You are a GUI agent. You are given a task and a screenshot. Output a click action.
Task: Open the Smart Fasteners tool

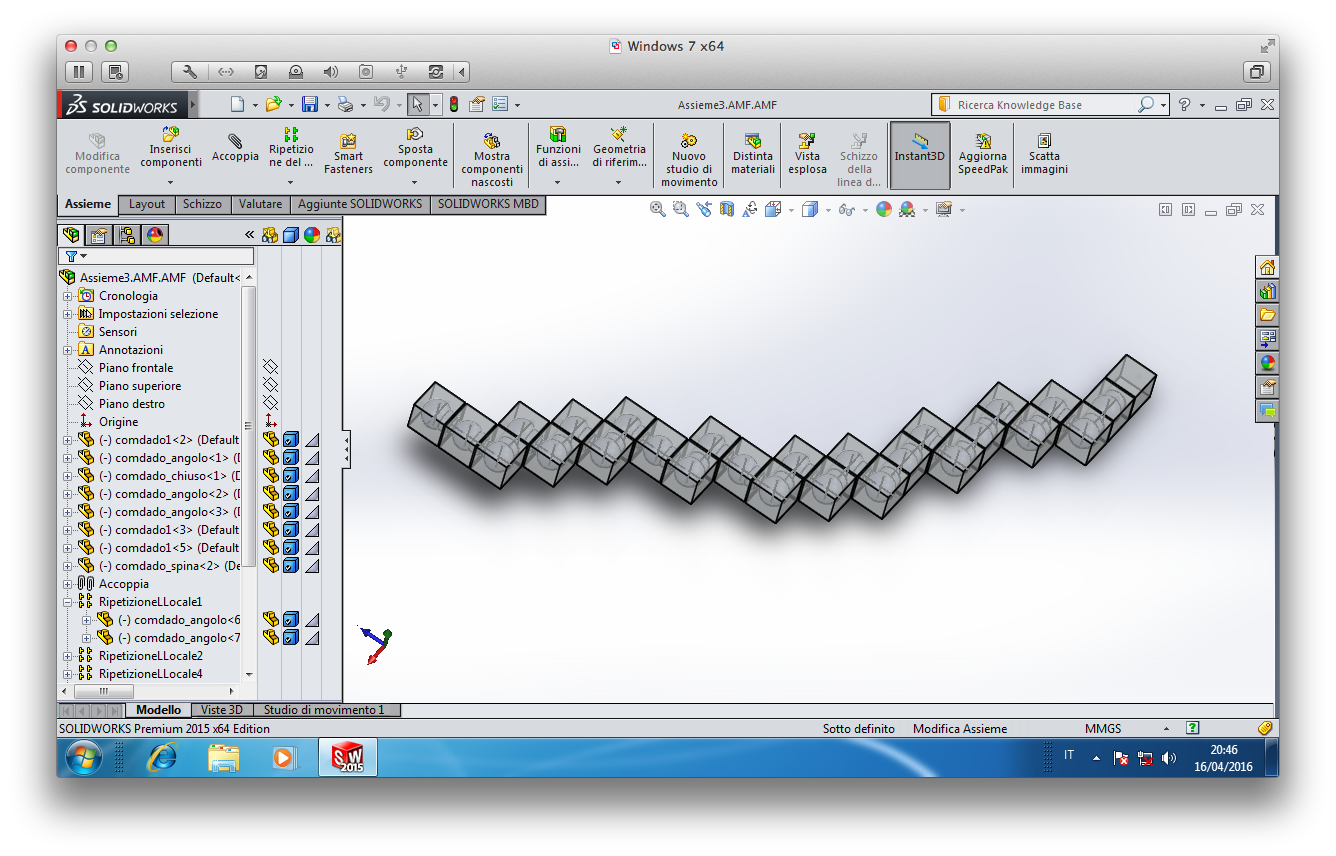(x=348, y=153)
